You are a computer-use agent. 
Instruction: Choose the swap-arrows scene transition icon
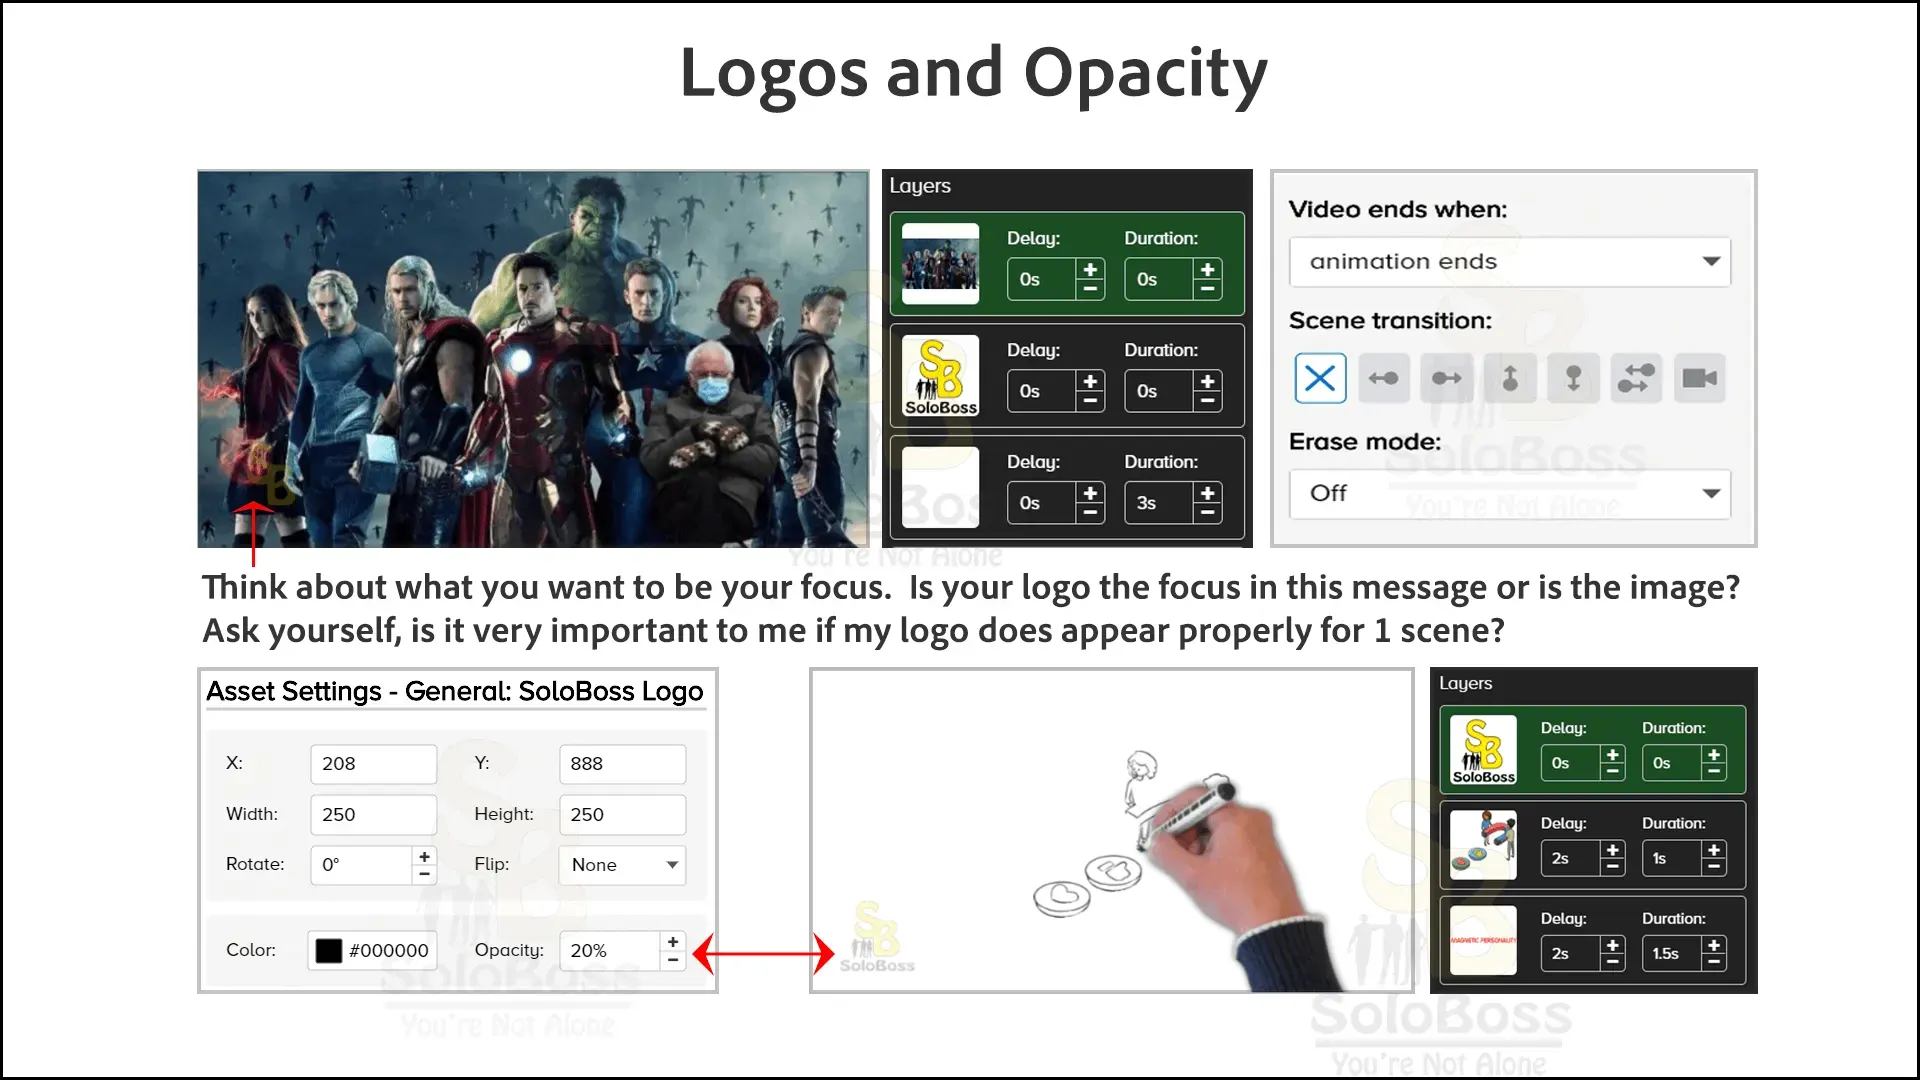[x=1636, y=378]
